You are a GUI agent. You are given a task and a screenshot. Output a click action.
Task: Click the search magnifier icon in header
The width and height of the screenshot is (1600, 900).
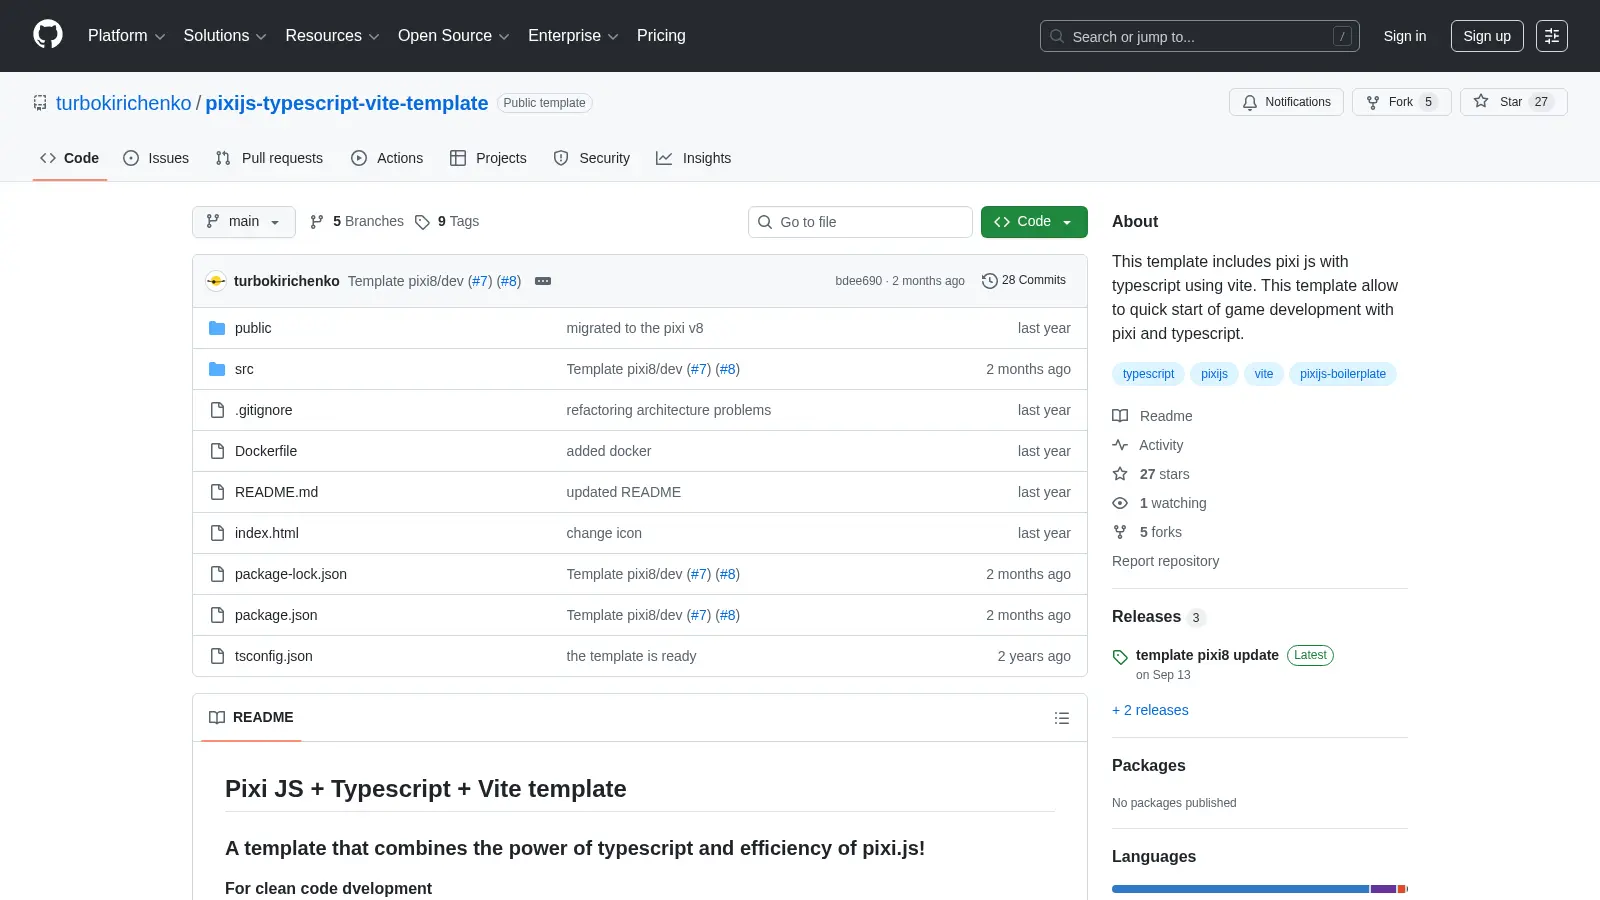pyautogui.click(x=1057, y=36)
